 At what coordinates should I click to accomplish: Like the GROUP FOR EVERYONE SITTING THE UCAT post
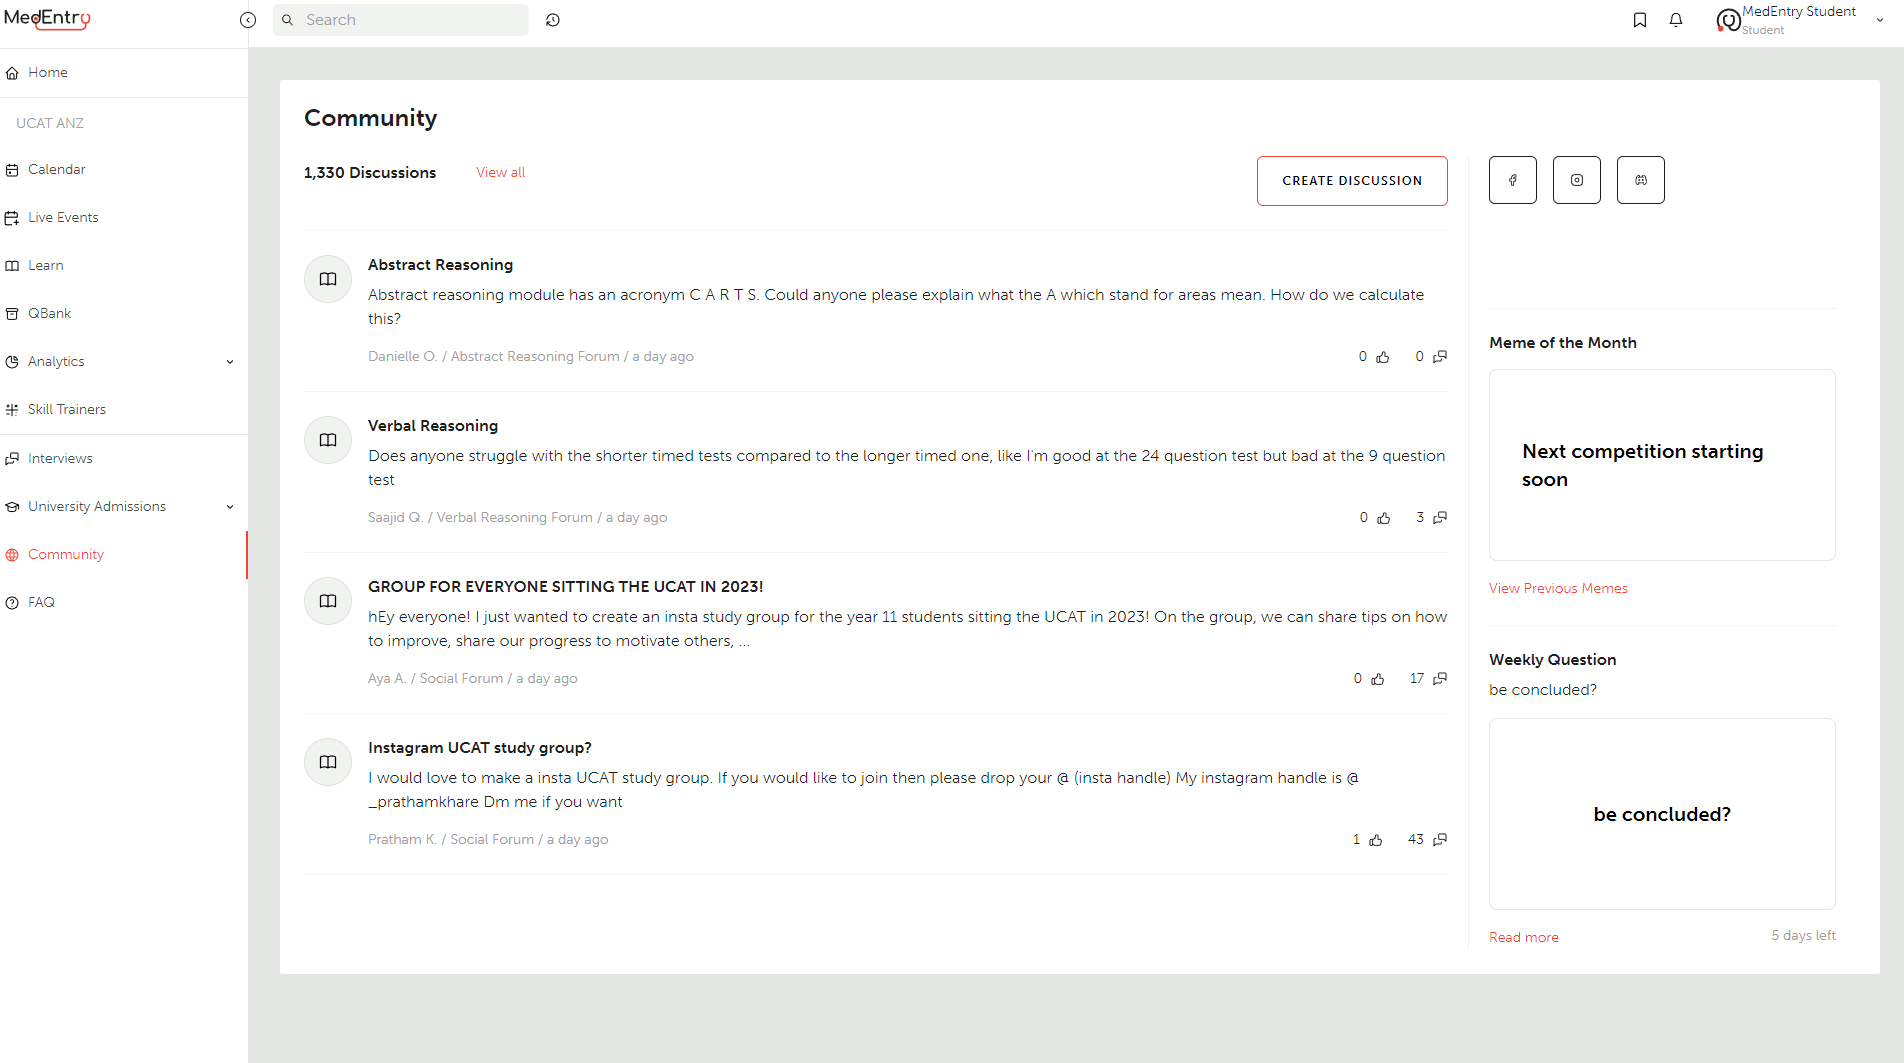[1378, 678]
